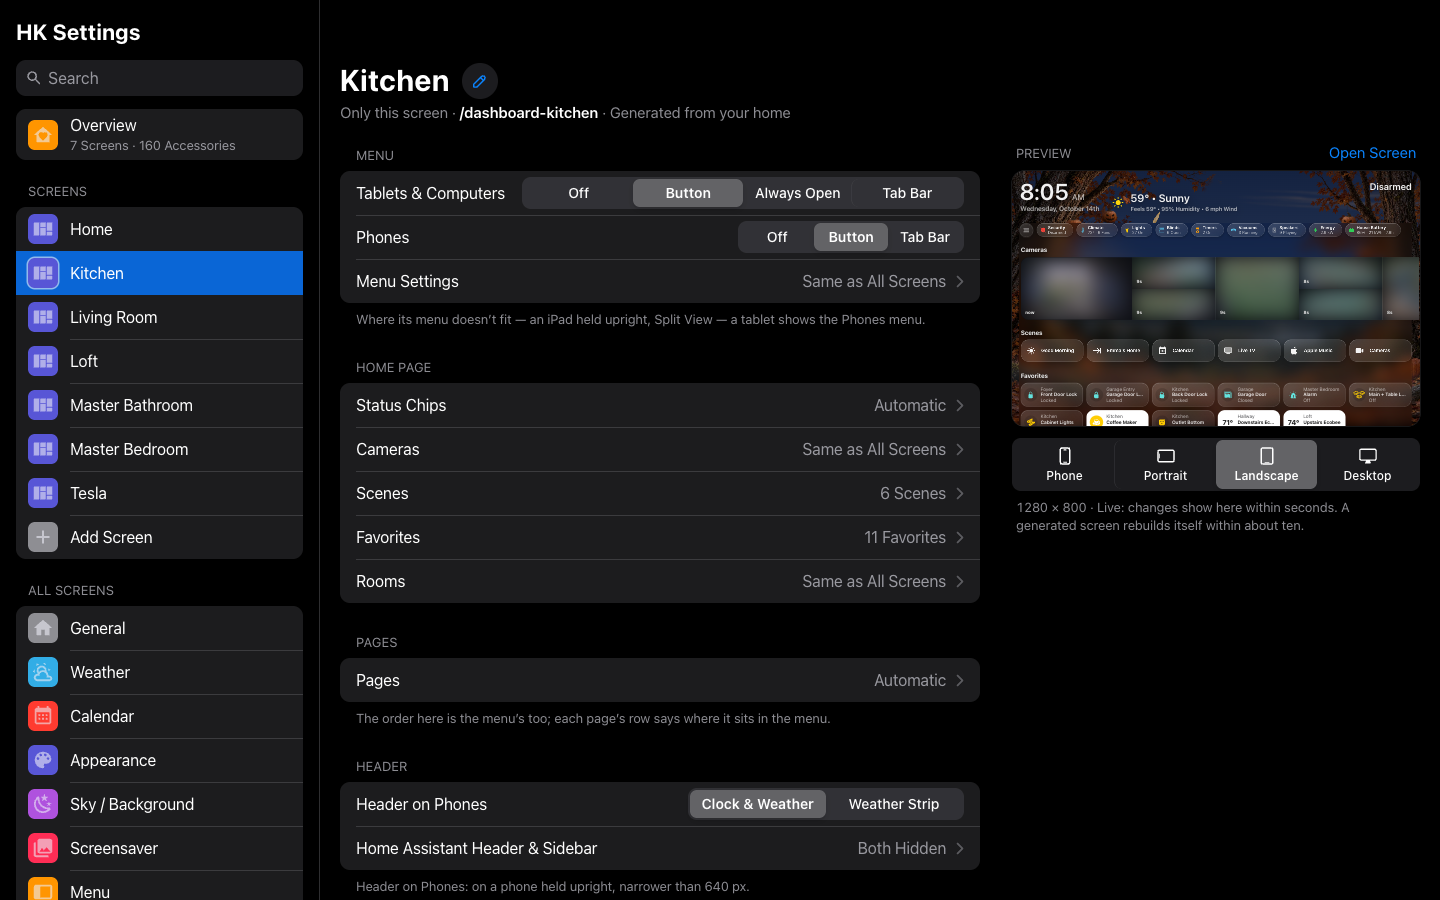Click the Master Bathroom screen icon
Image resolution: width=1440 pixels, height=900 pixels.
tap(43, 405)
